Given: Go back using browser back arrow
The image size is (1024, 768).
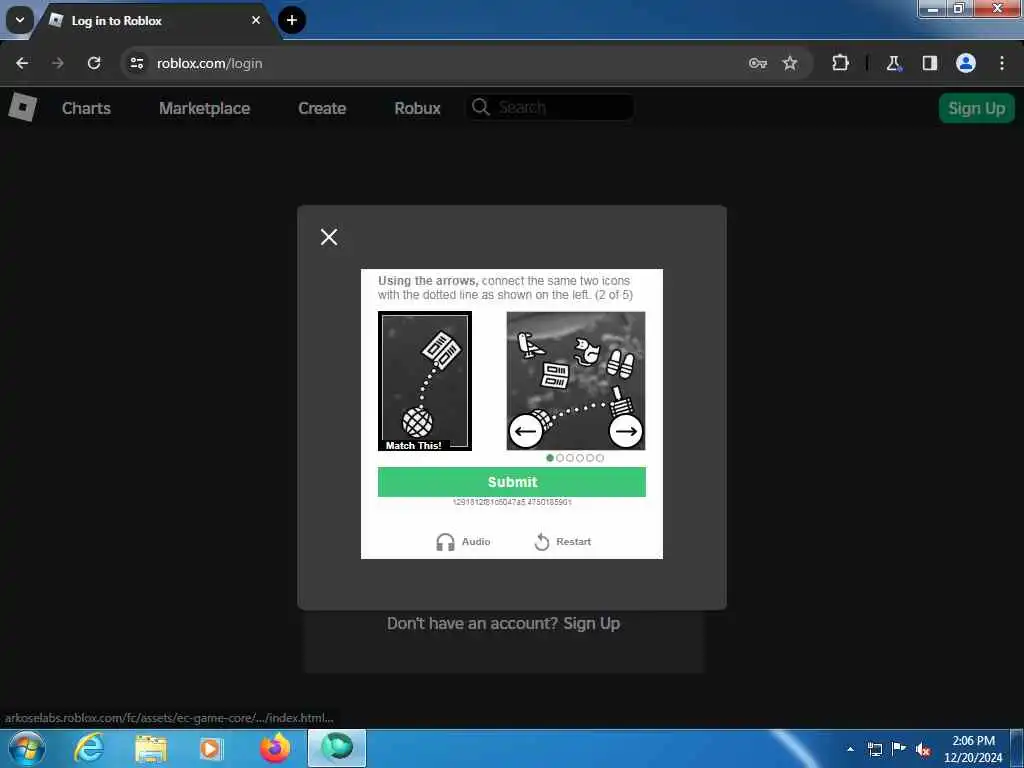Looking at the screenshot, I should click(22, 63).
